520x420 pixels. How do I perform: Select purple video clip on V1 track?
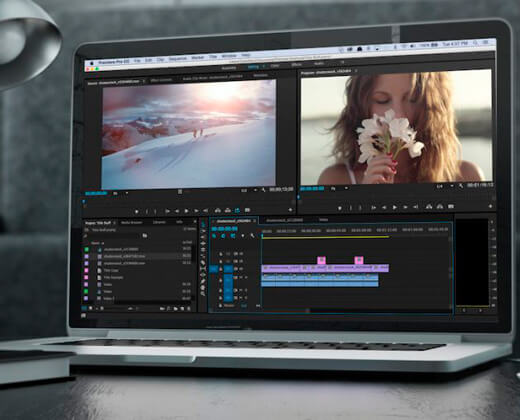pyautogui.click(x=325, y=268)
